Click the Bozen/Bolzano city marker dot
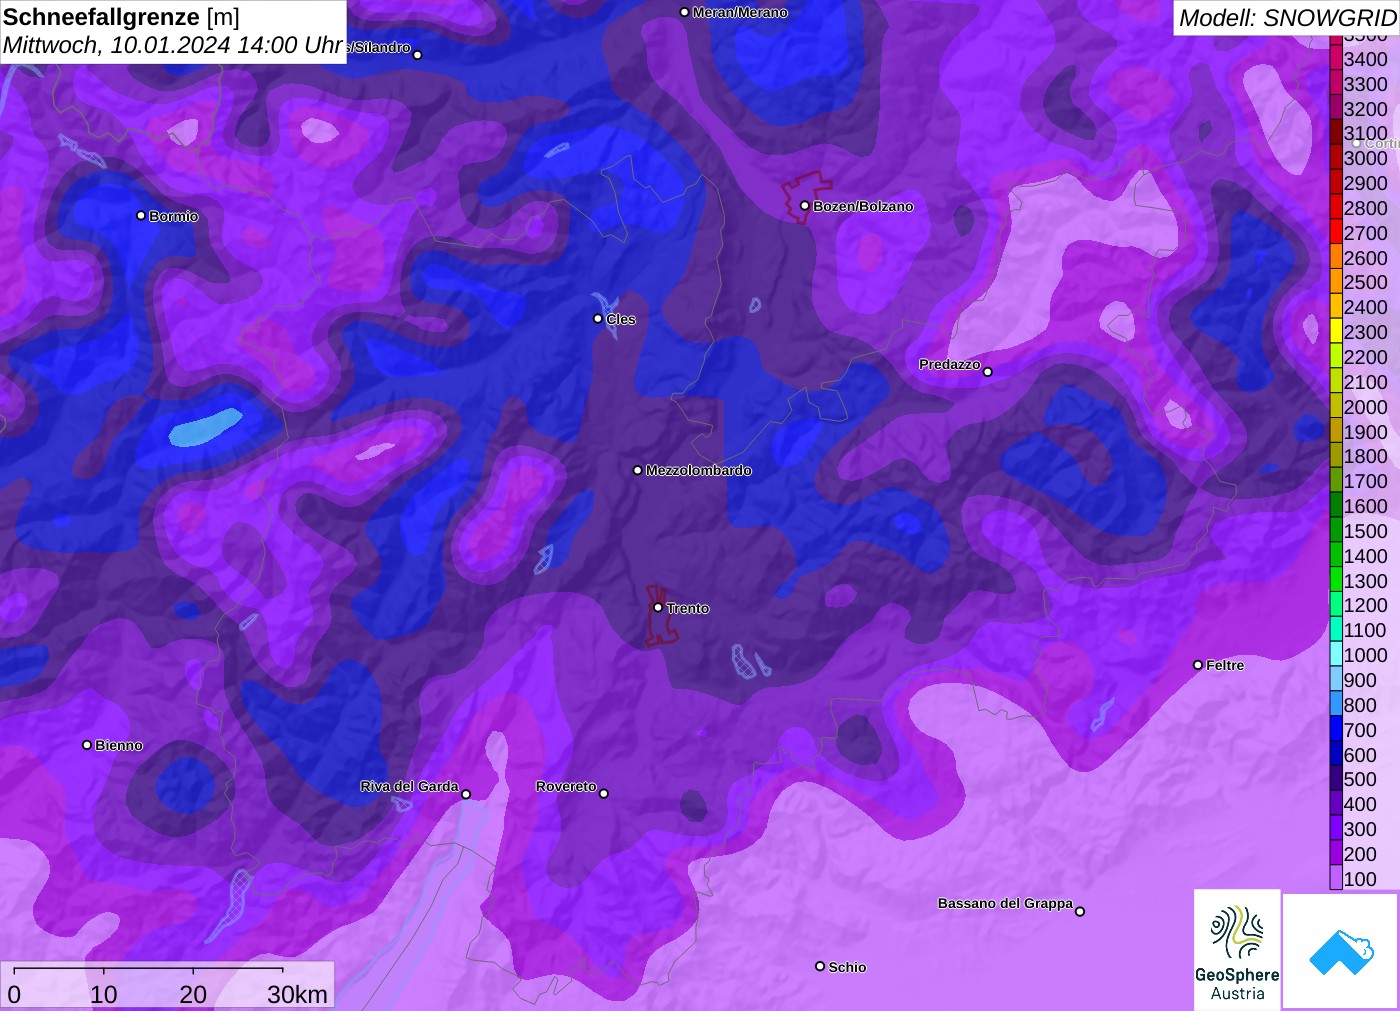 [x=805, y=205]
